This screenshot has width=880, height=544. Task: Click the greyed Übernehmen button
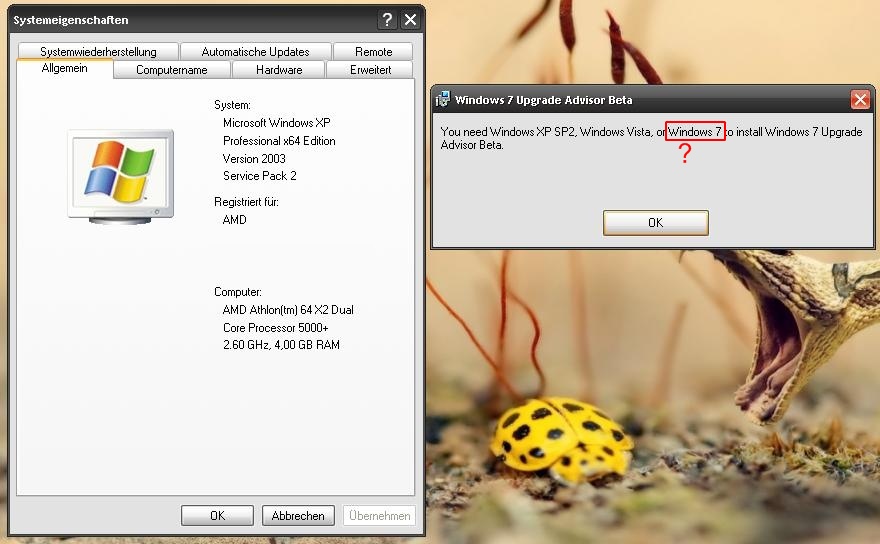(x=379, y=515)
